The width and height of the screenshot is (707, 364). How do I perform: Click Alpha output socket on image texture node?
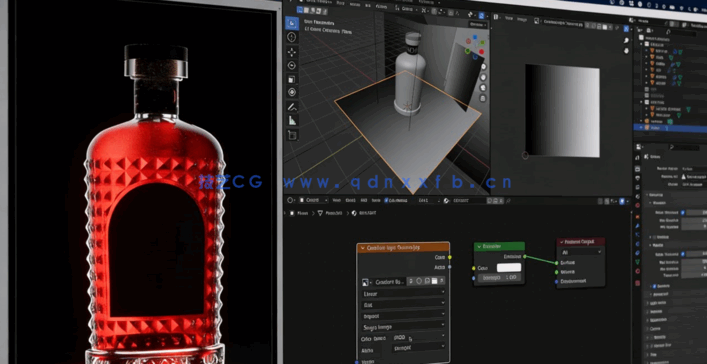450,267
